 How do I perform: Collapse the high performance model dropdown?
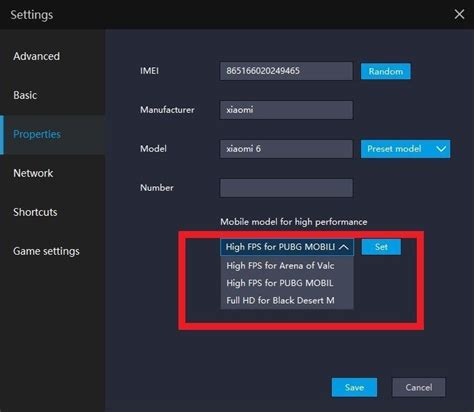[x=287, y=247]
